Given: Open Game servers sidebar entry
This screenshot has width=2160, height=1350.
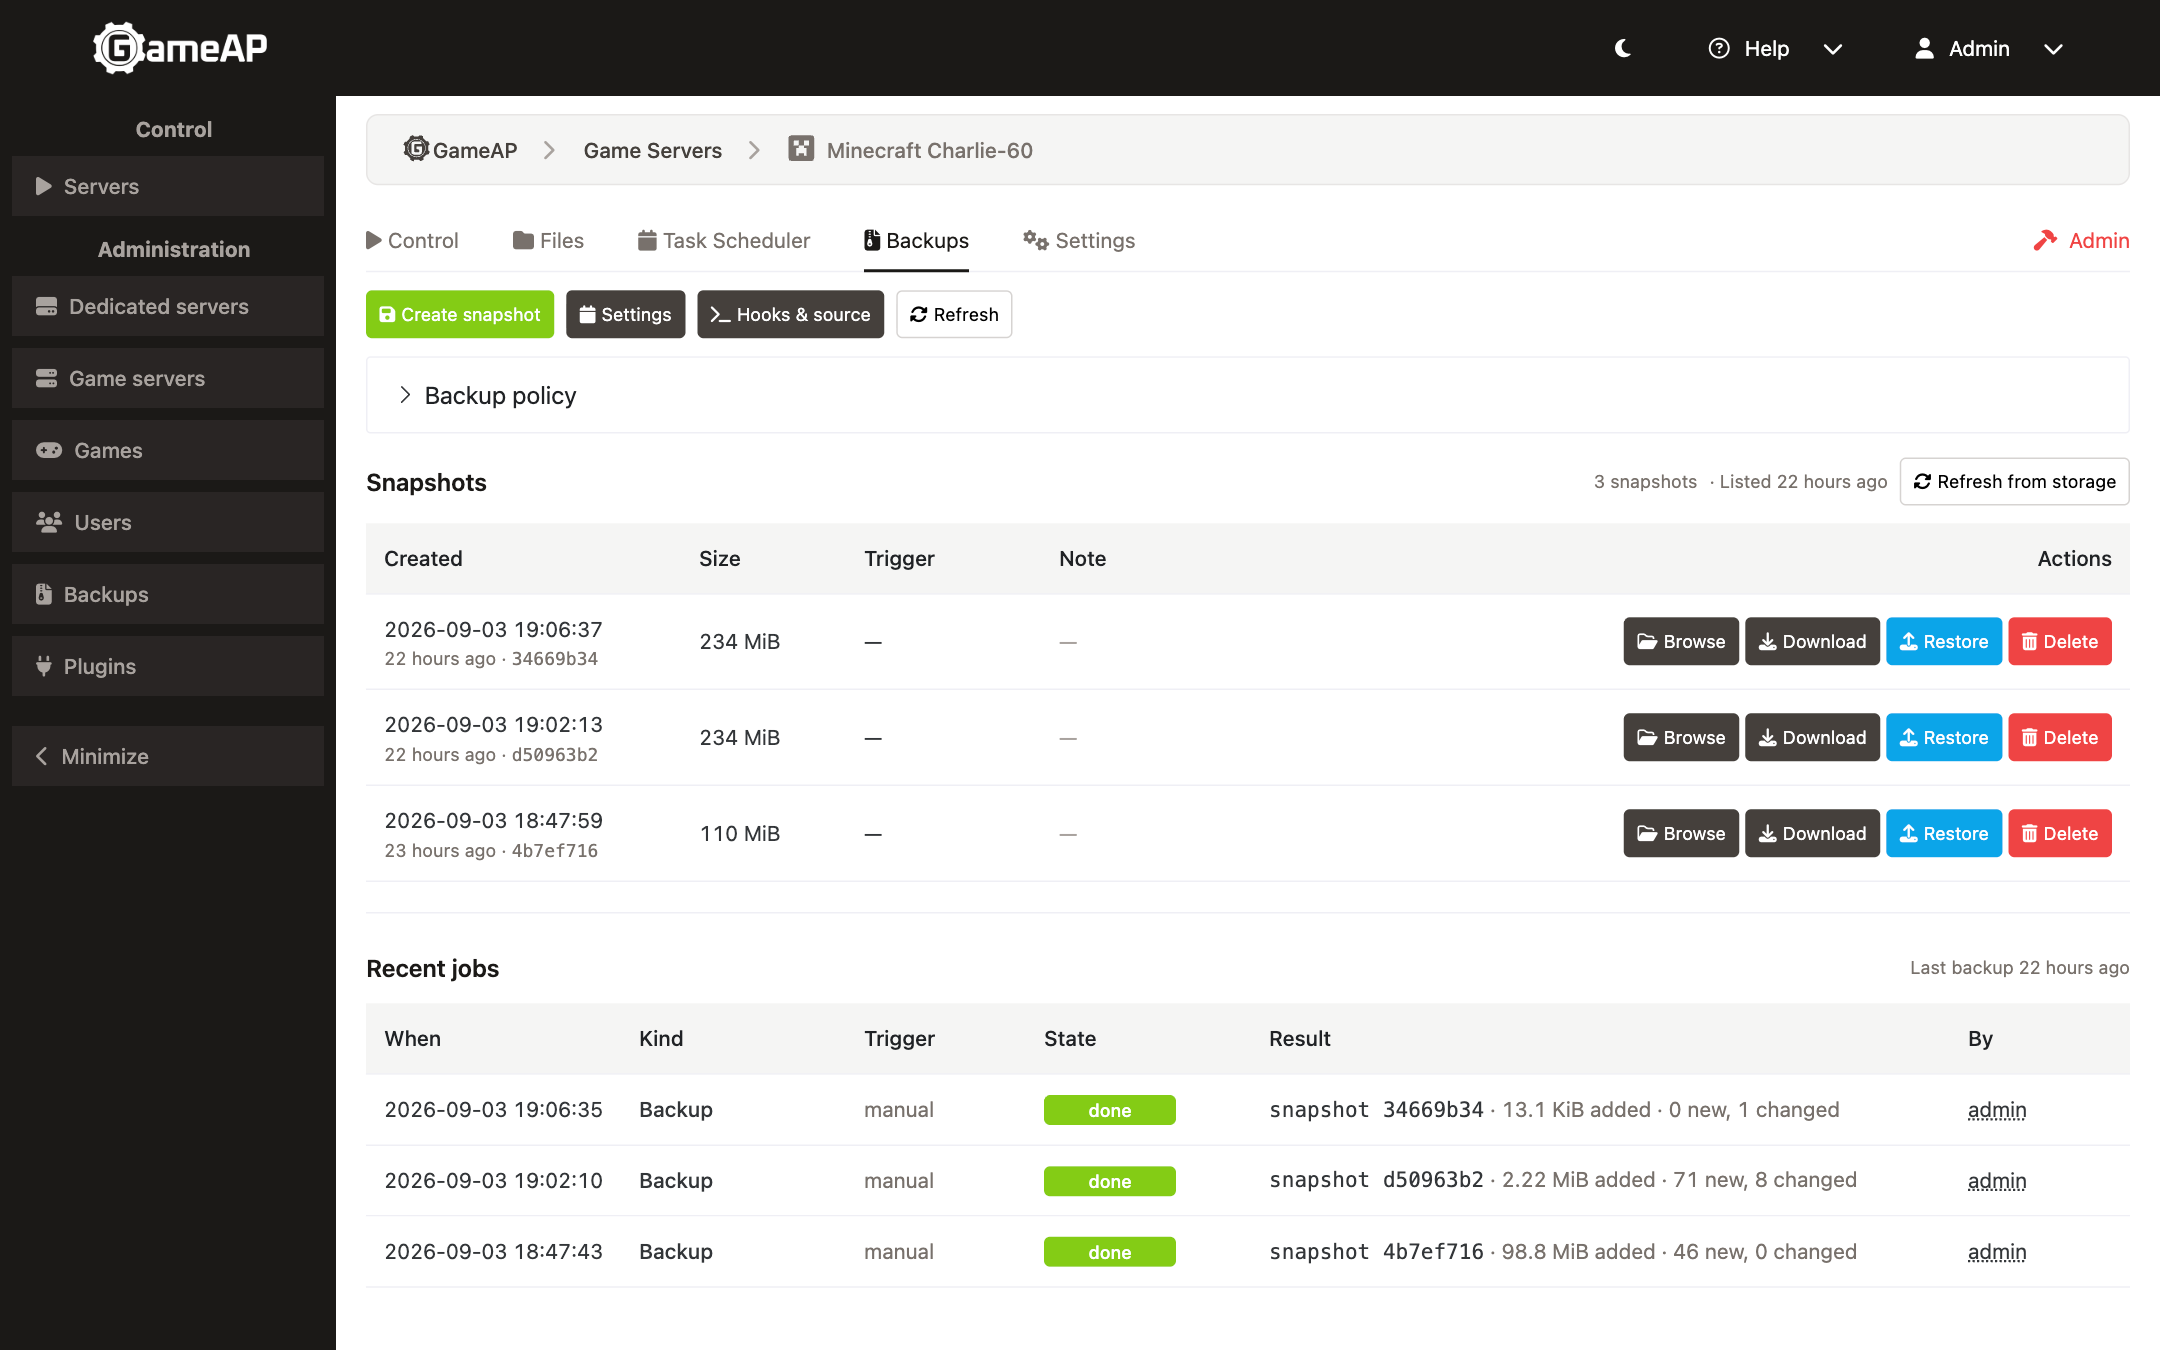Looking at the screenshot, I should coord(168,378).
